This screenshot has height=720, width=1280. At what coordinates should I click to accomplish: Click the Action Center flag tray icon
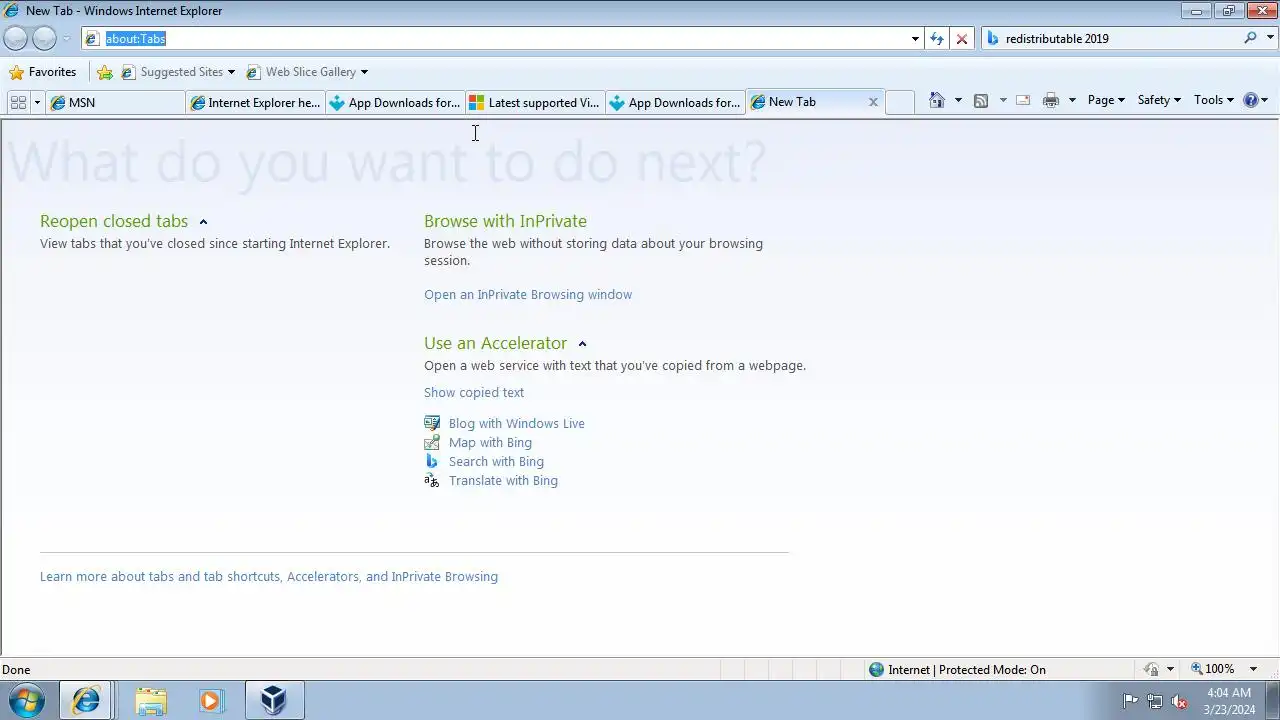click(1130, 701)
